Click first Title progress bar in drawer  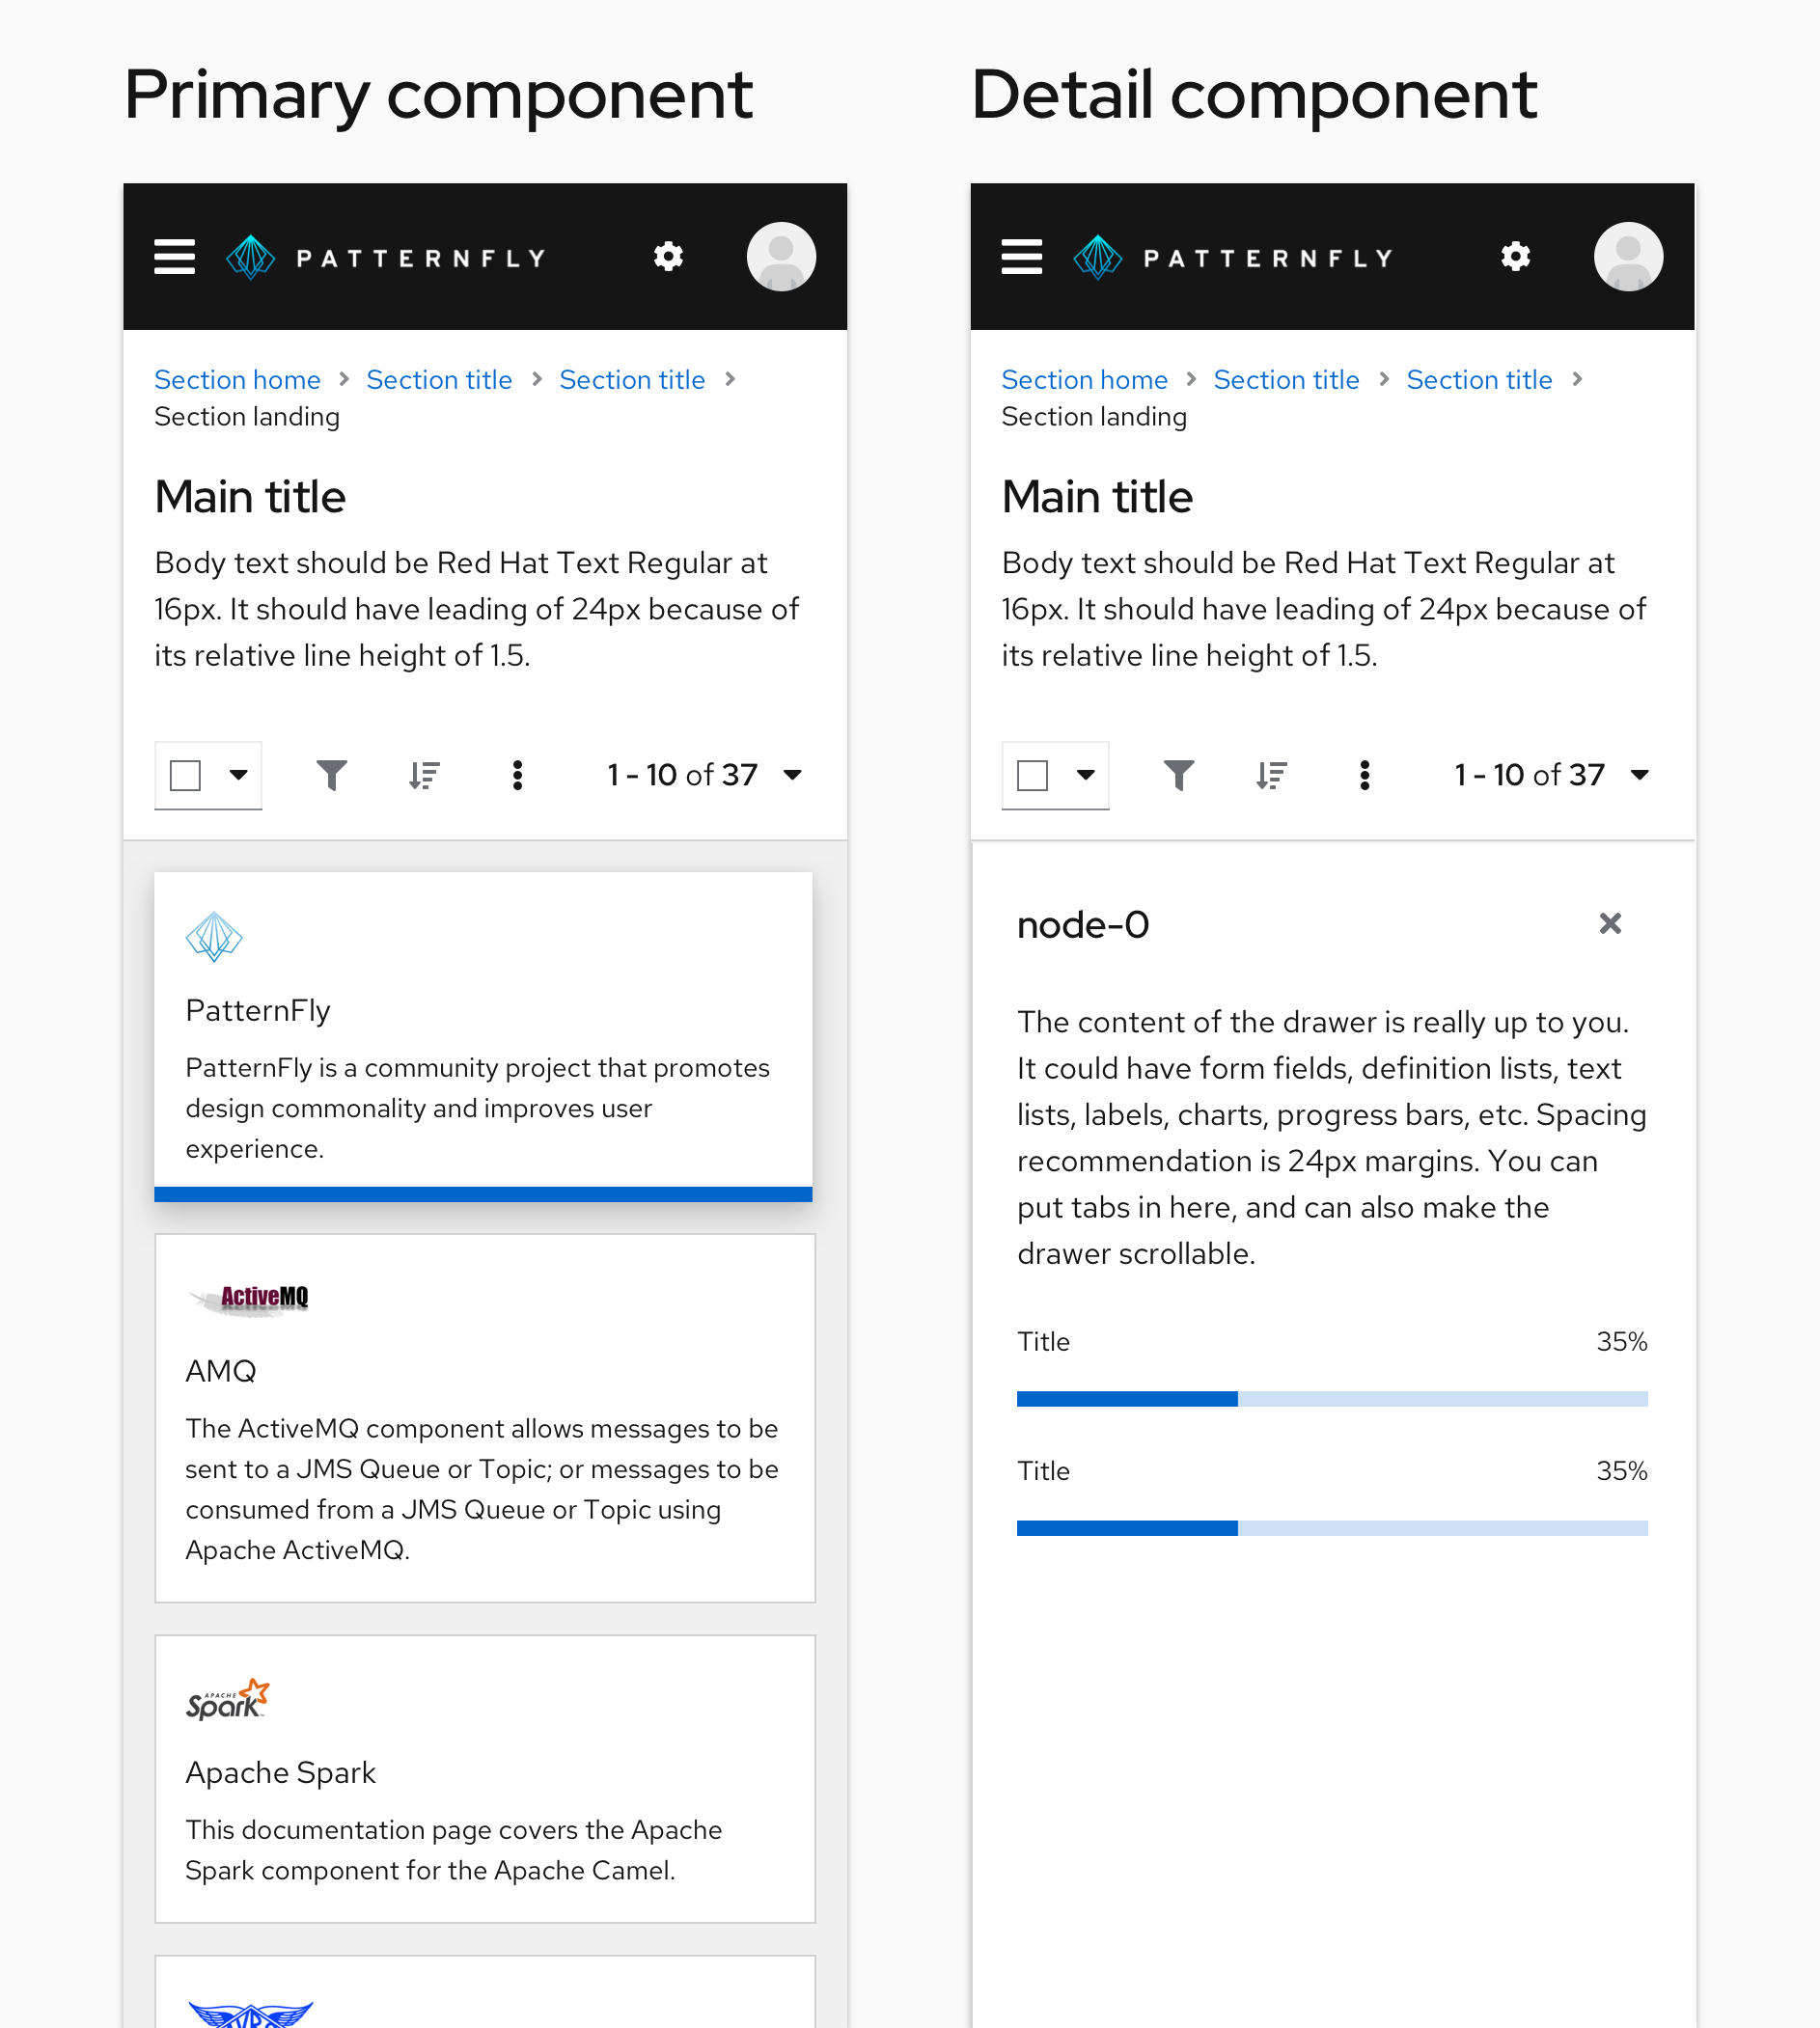(x=1332, y=1399)
